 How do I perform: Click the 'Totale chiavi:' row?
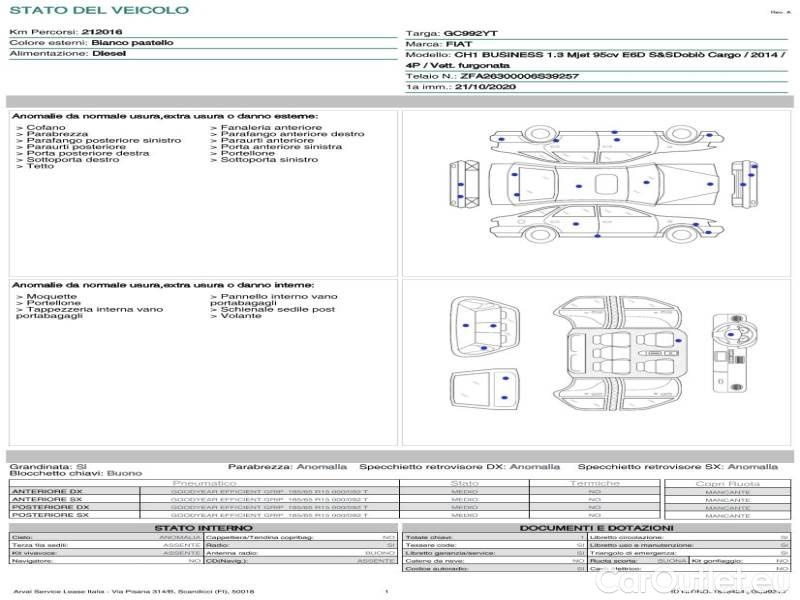pyautogui.click(x=495, y=537)
